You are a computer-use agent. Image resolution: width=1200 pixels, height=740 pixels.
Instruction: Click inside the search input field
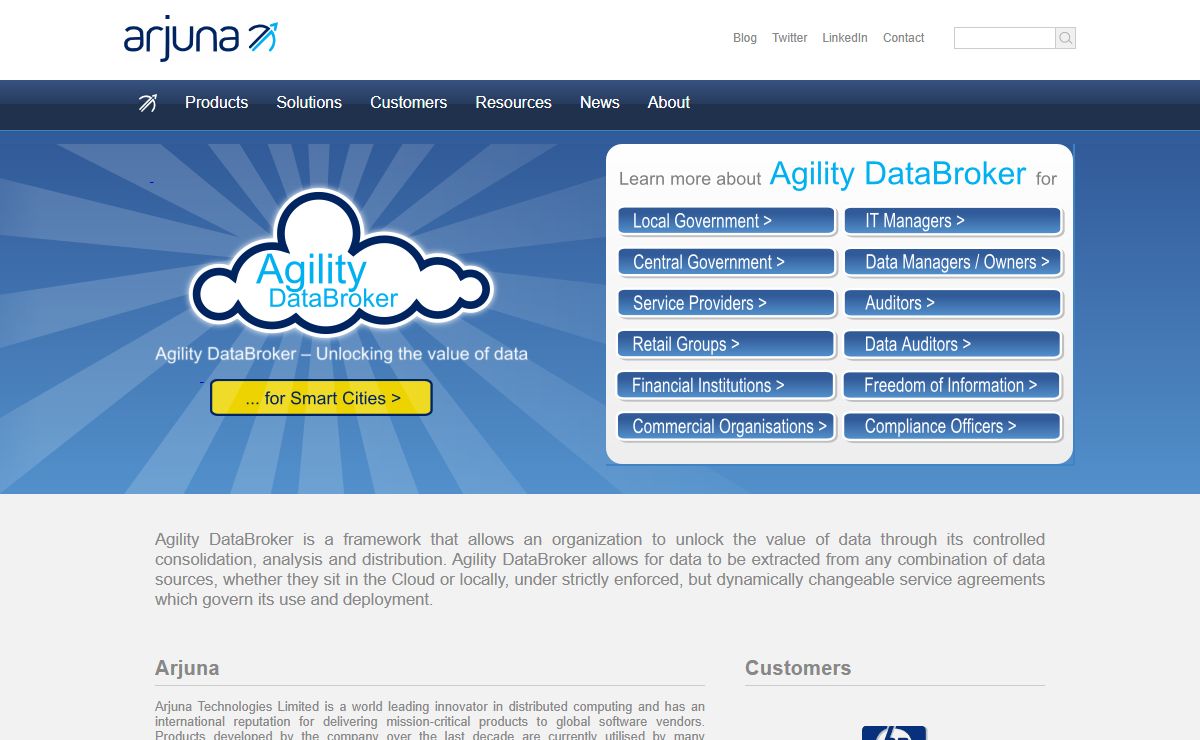pos(1005,38)
